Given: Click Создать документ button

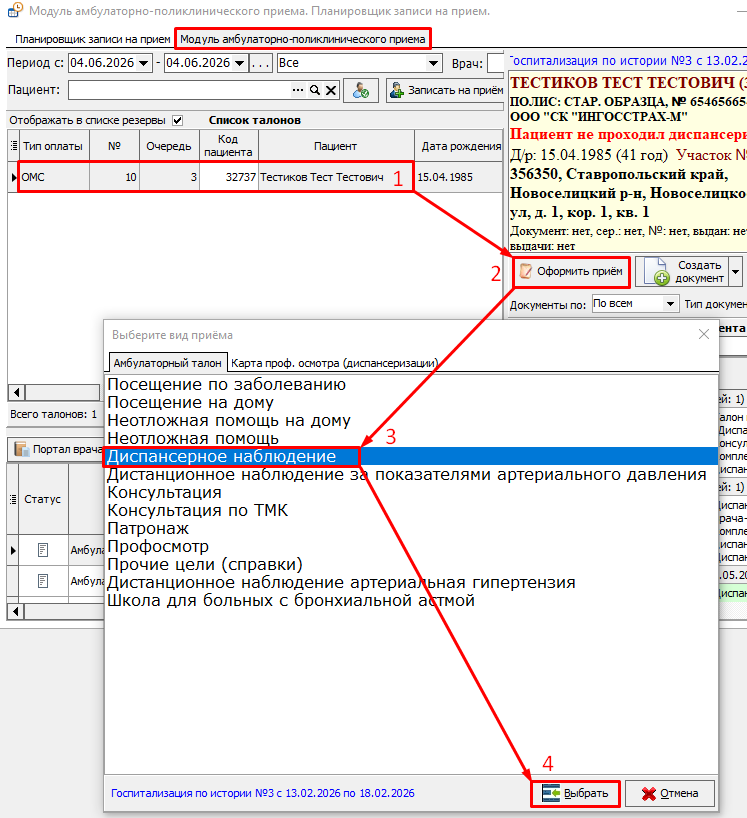Looking at the screenshot, I should tap(682, 272).
